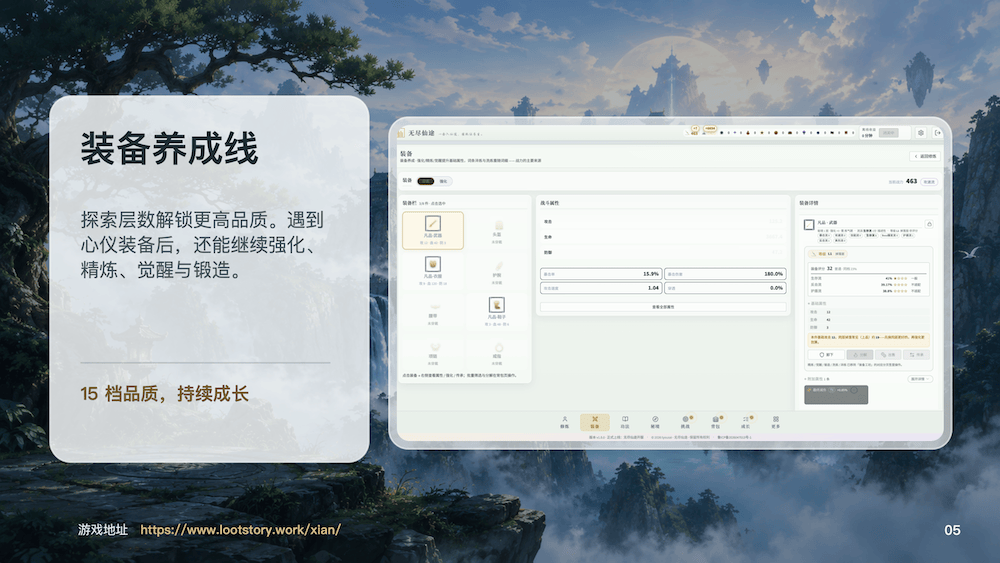Click the 返回修炼 back button
Viewport: 1000px width, 563px height.
(925, 156)
